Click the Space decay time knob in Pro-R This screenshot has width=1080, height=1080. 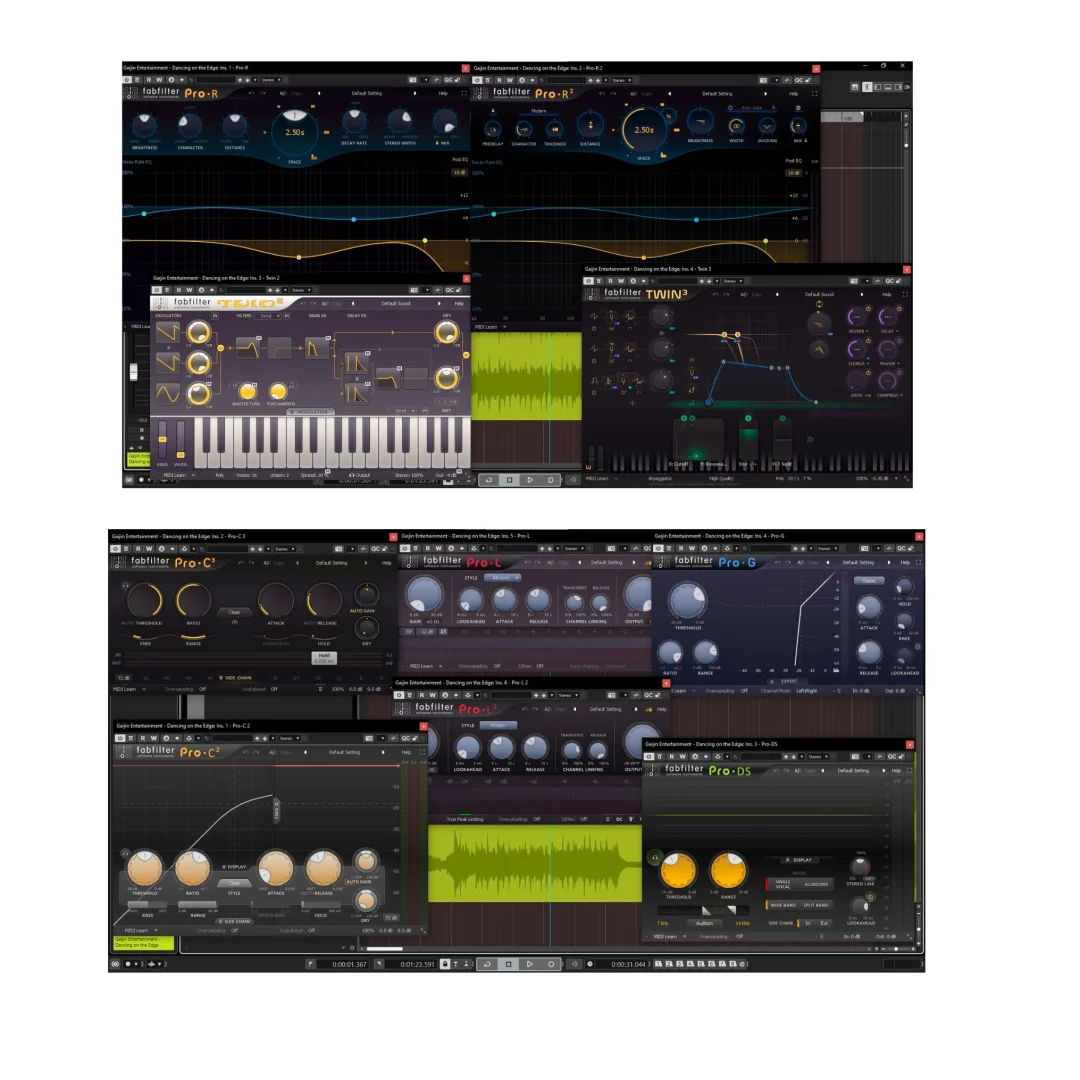pos(294,131)
